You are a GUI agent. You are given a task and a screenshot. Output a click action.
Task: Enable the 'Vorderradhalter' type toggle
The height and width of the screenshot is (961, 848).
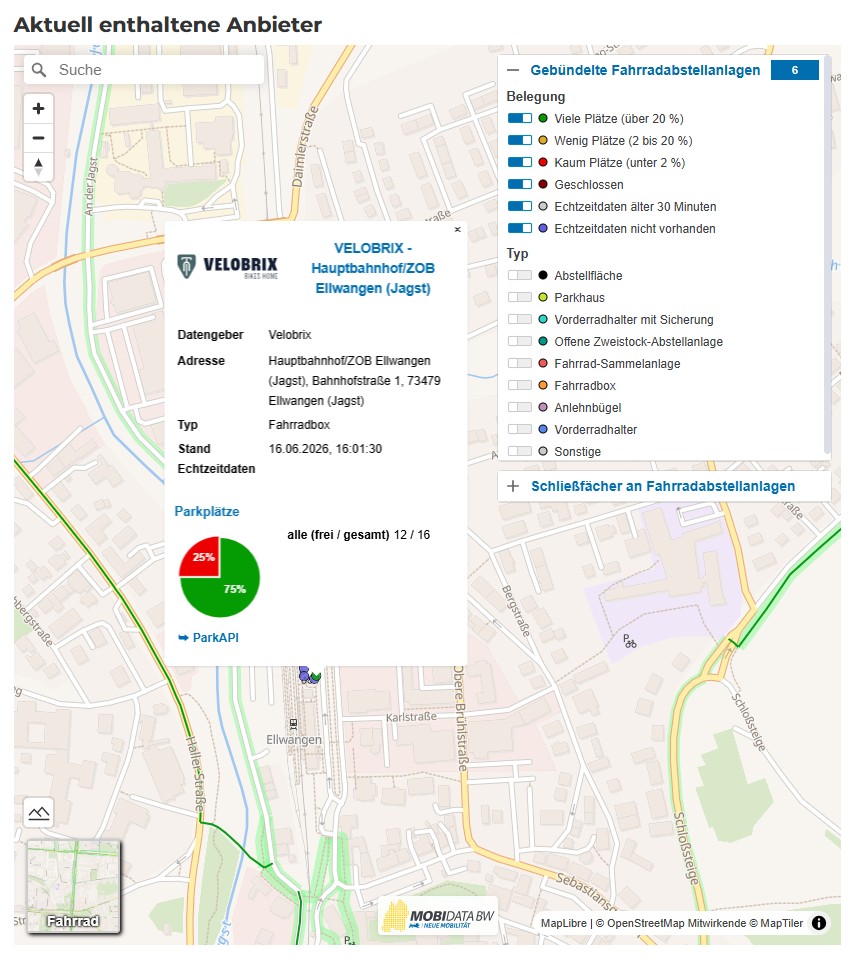click(x=520, y=430)
